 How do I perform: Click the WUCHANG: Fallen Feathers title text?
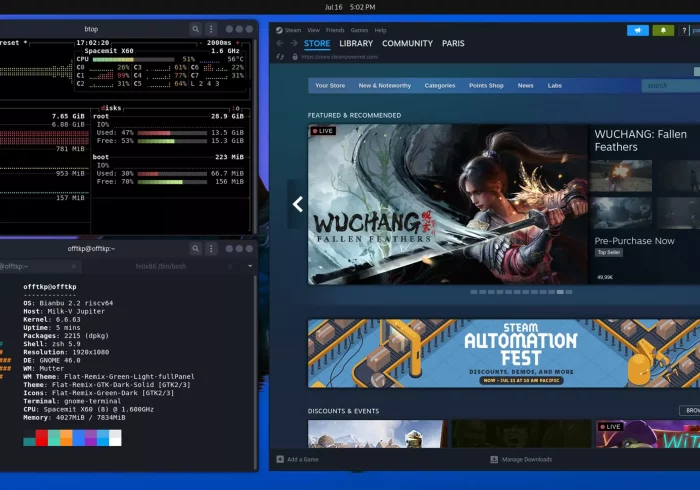click(x=640, y=141)
